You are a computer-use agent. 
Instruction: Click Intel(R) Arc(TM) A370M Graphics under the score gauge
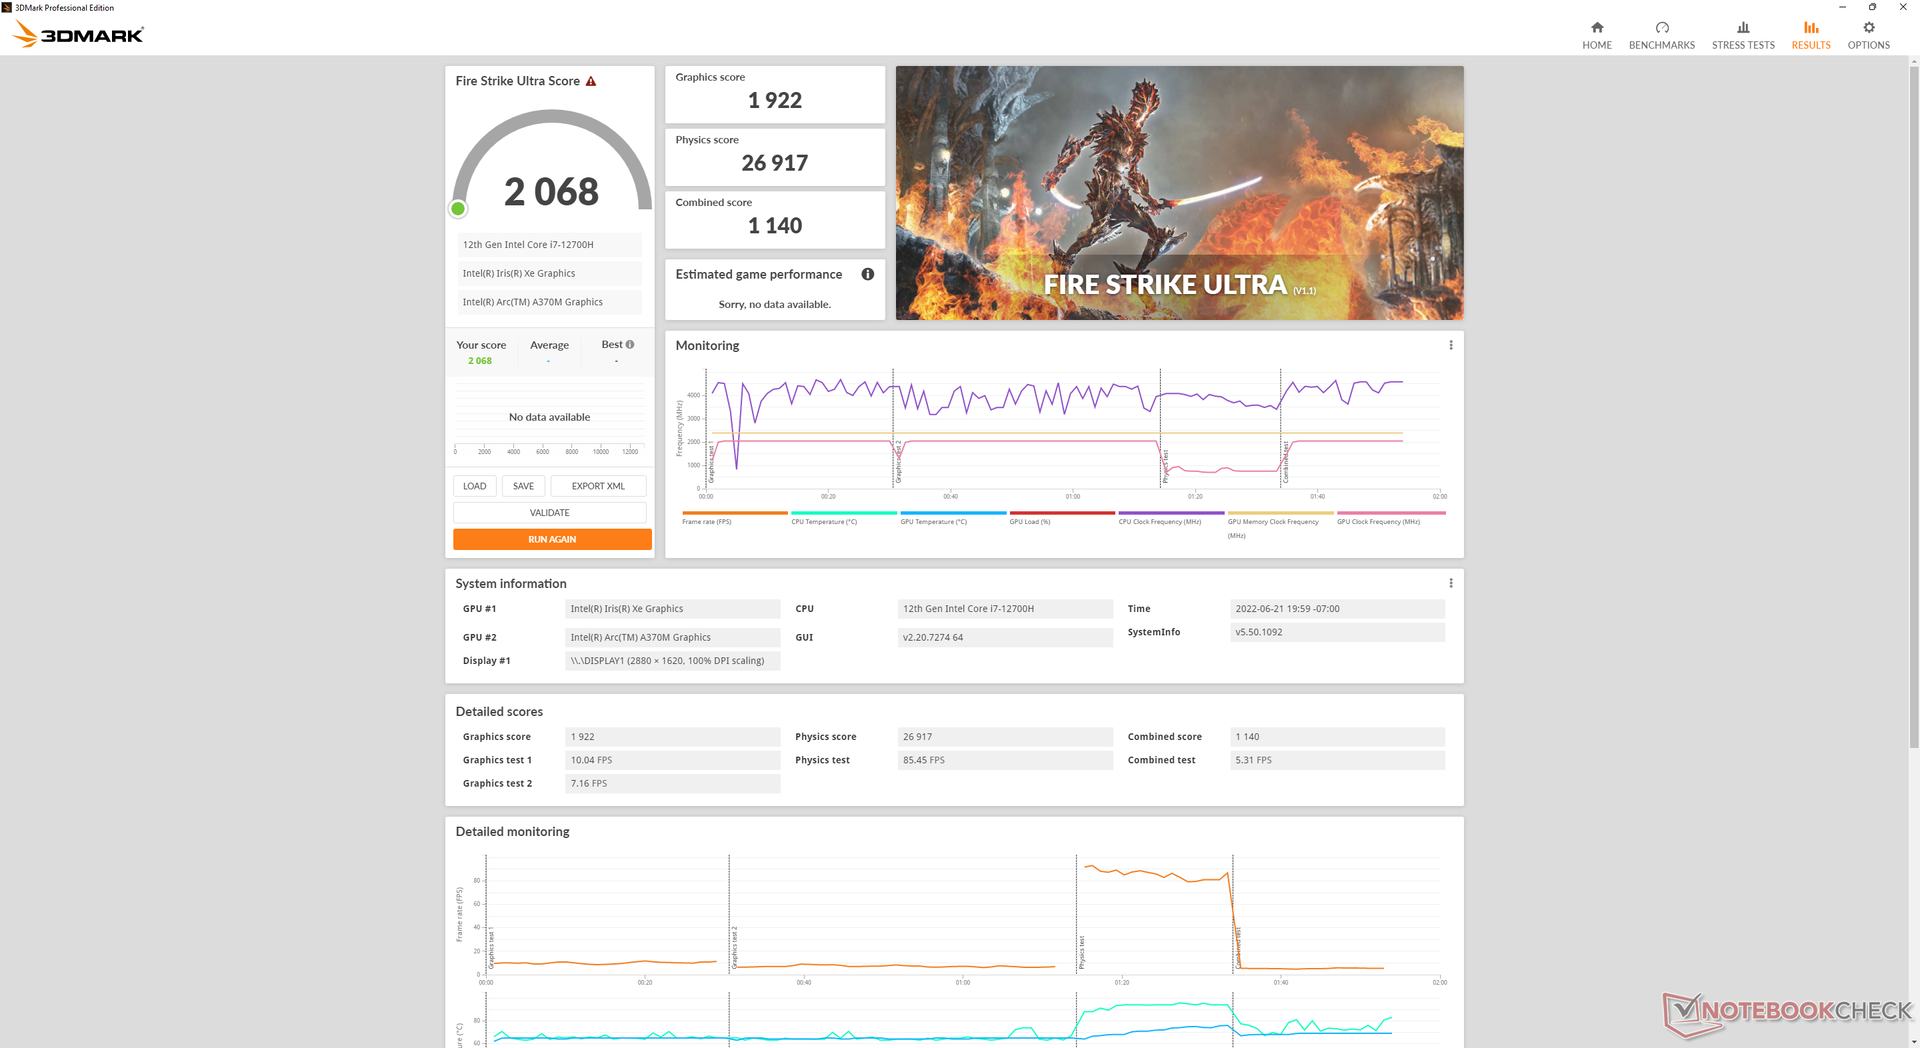pyautogui.click(x=550, y=302)
